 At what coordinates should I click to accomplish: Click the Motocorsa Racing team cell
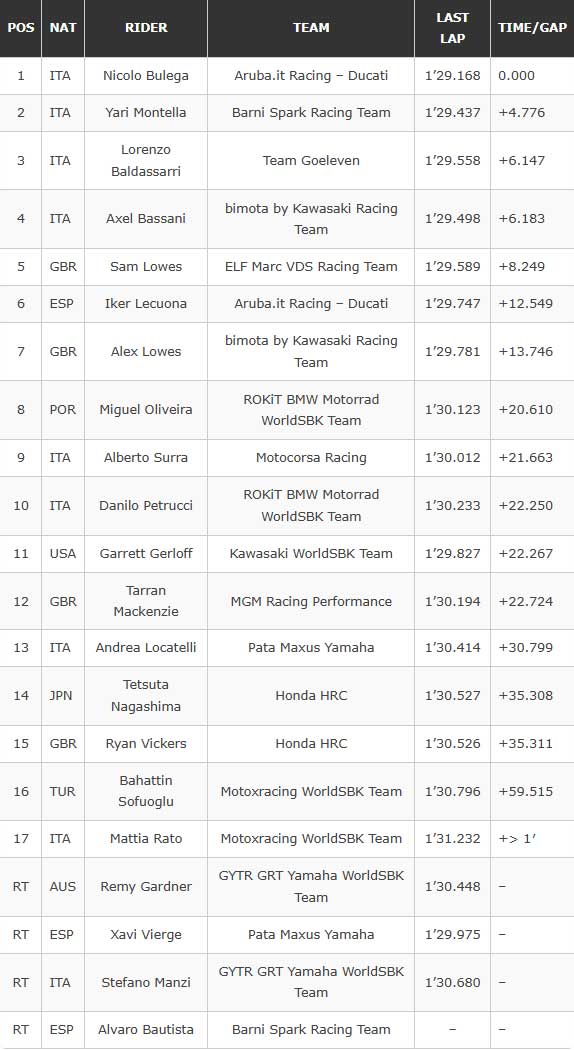coord(311,457)
